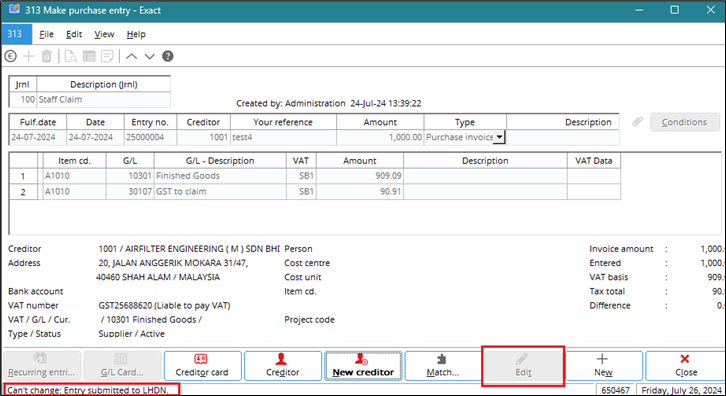This screenshot has height=396, width=726.
Task: Click G/L cell 10301
Action: [130, 176]
